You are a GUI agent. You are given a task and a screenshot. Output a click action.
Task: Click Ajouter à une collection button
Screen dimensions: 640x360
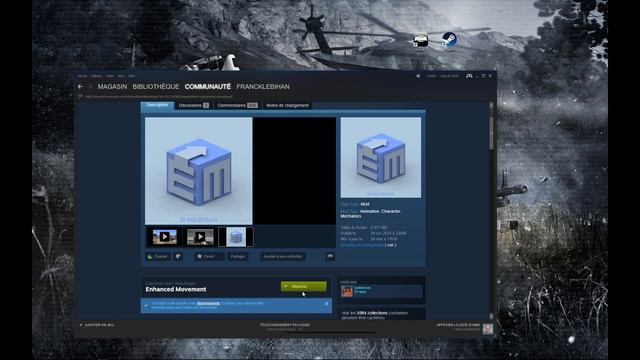[283, 256]
